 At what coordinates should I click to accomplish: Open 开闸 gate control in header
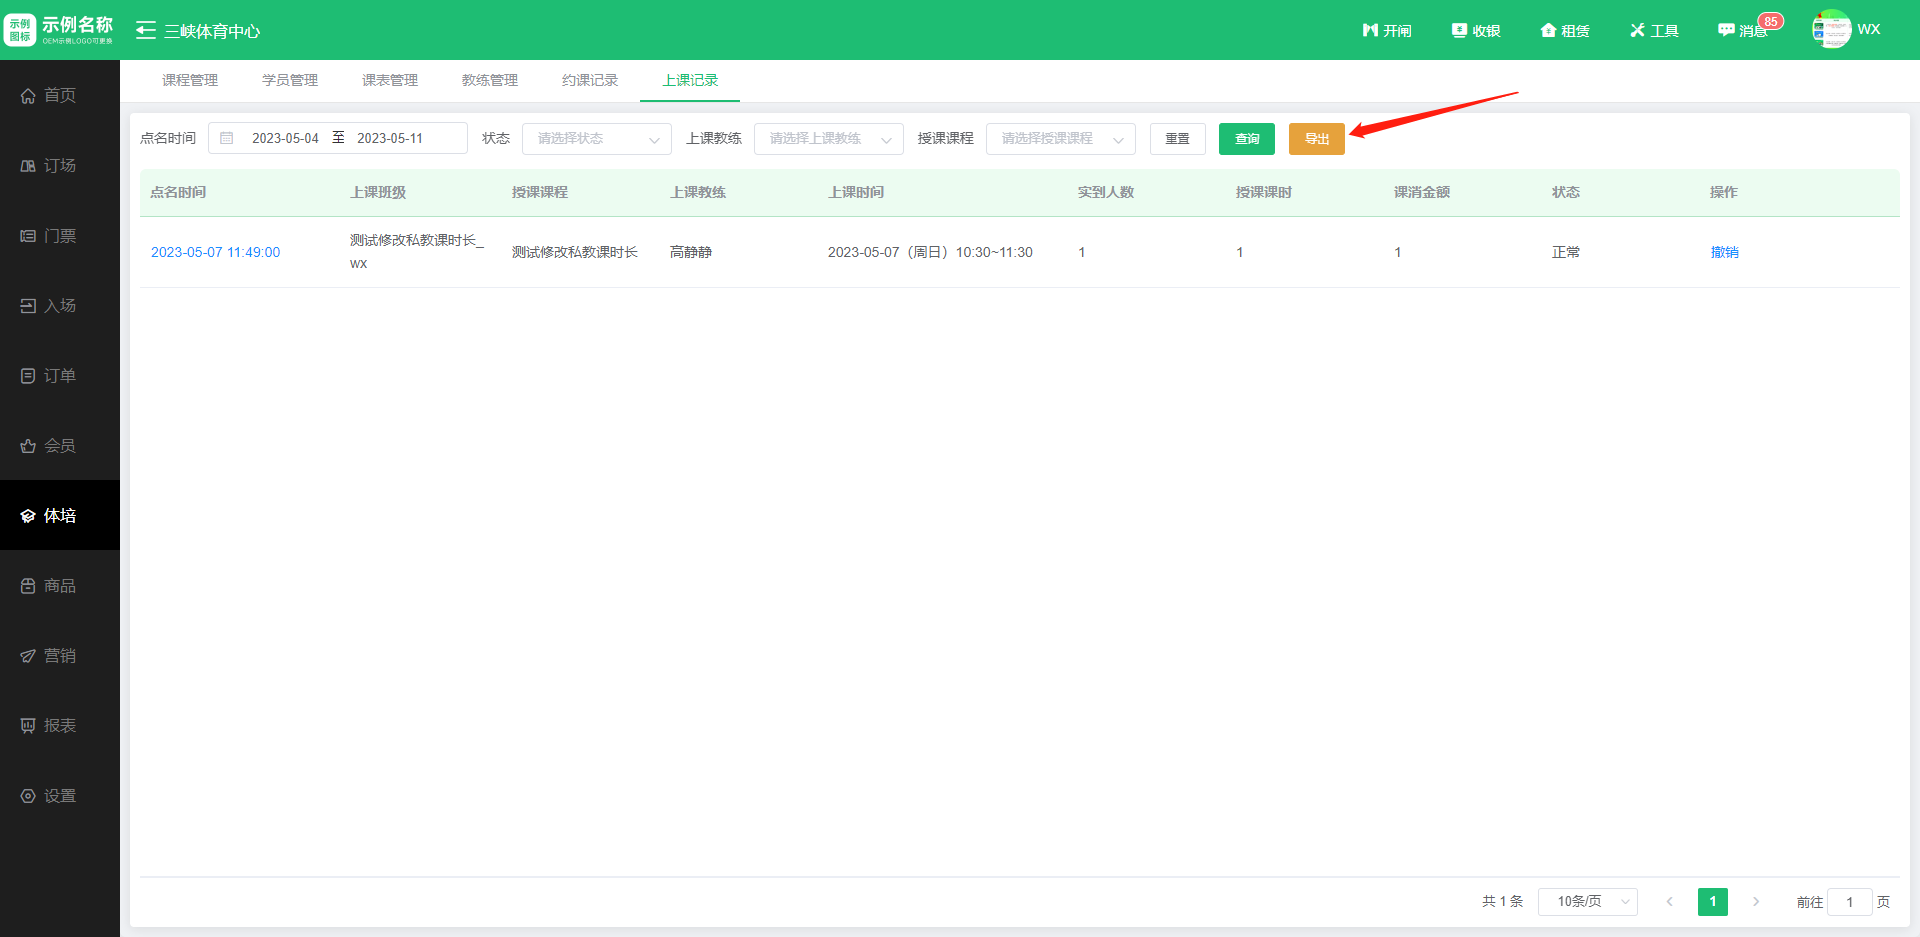pos(1387,31)
